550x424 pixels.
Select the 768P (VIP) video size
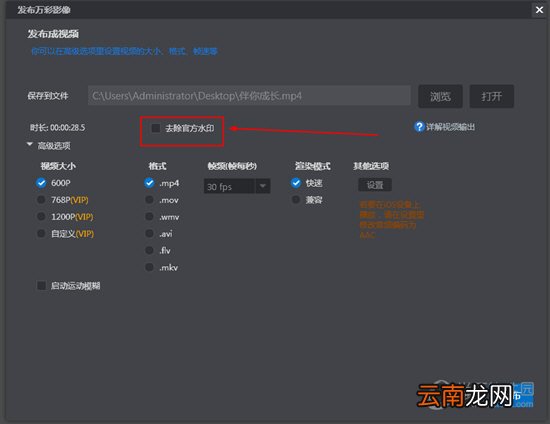point(41,200)
